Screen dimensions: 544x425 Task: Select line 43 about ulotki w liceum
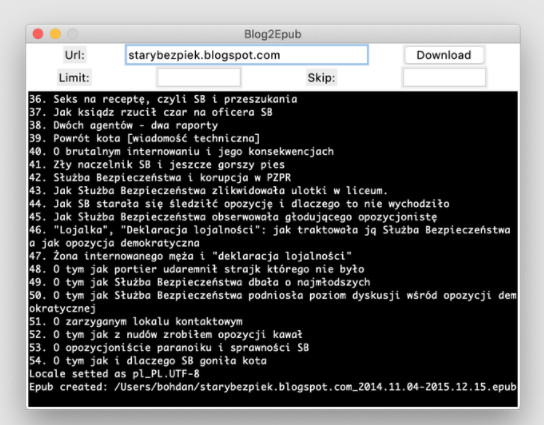tap(208, 191)
